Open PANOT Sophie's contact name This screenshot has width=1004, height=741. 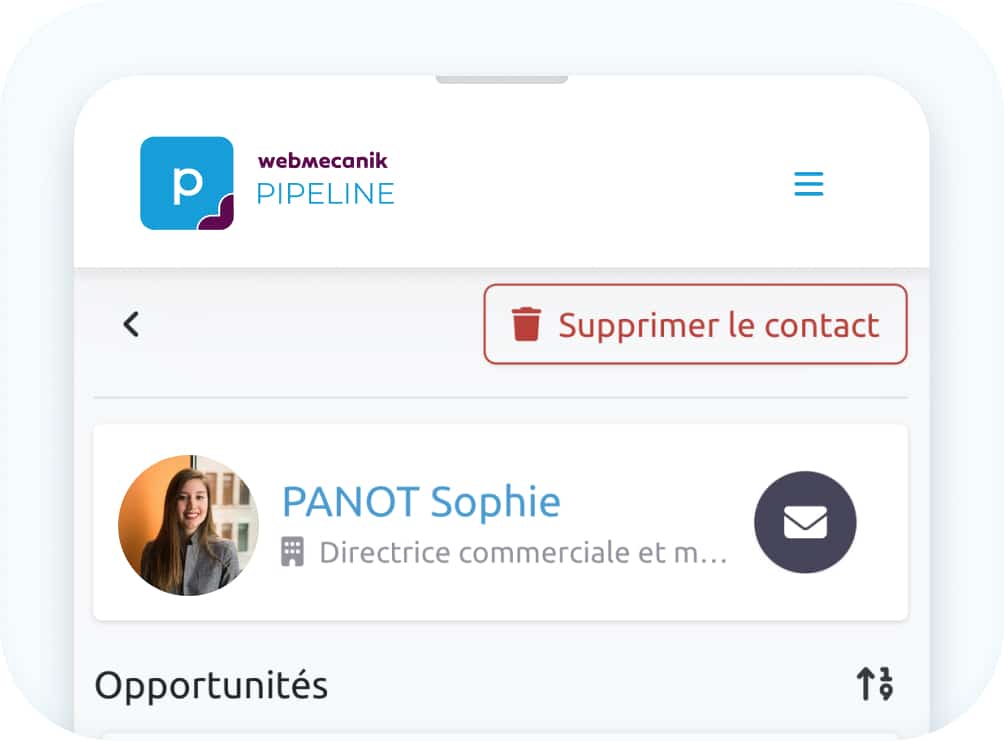pyautogui.click(x=420, y=501)
